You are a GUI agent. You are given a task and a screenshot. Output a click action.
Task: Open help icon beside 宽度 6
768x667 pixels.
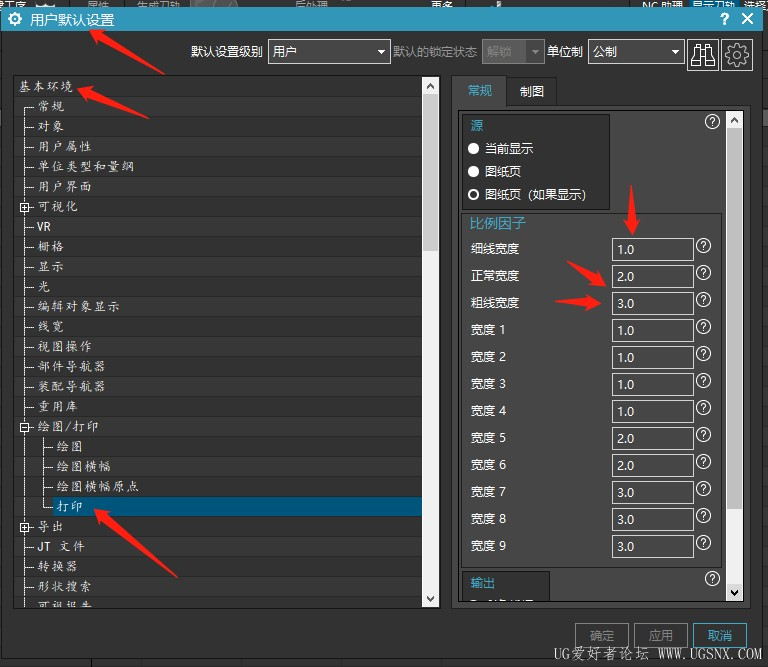703,461
